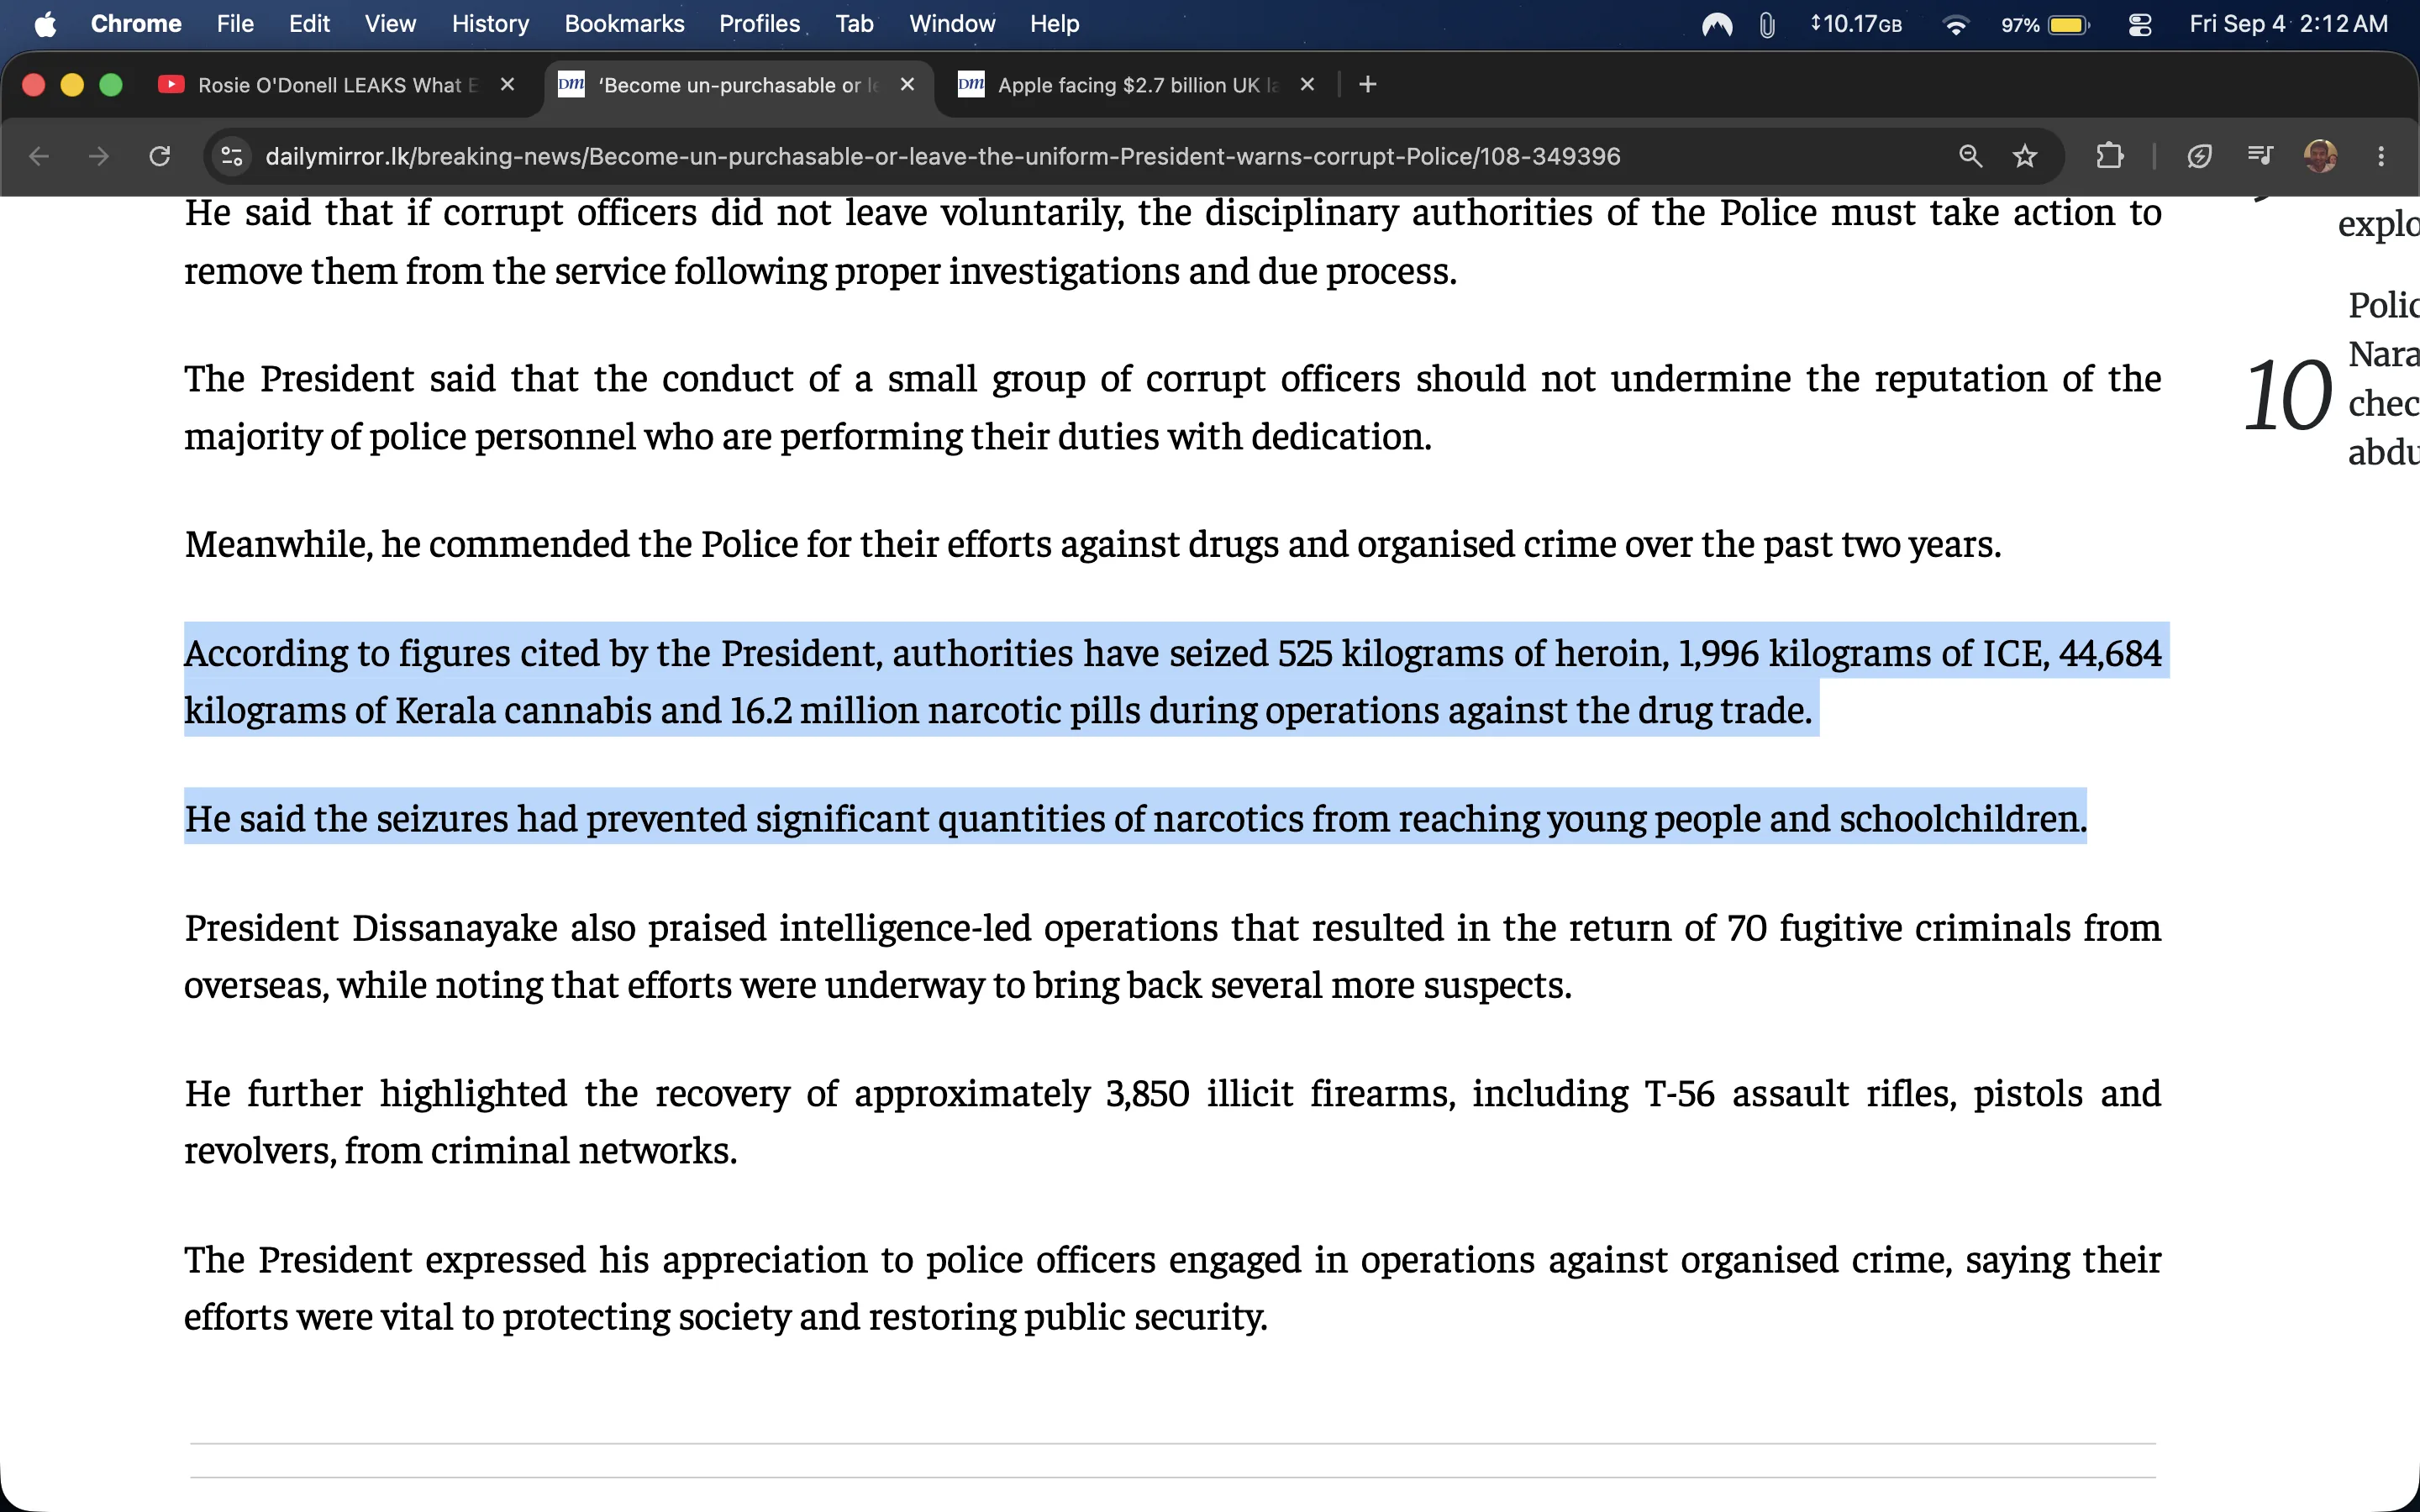Image resolution: width=2420 pixels, height=1512 pixels.
Task: Open the Tab menu in the menu bar
Action: 854,24
